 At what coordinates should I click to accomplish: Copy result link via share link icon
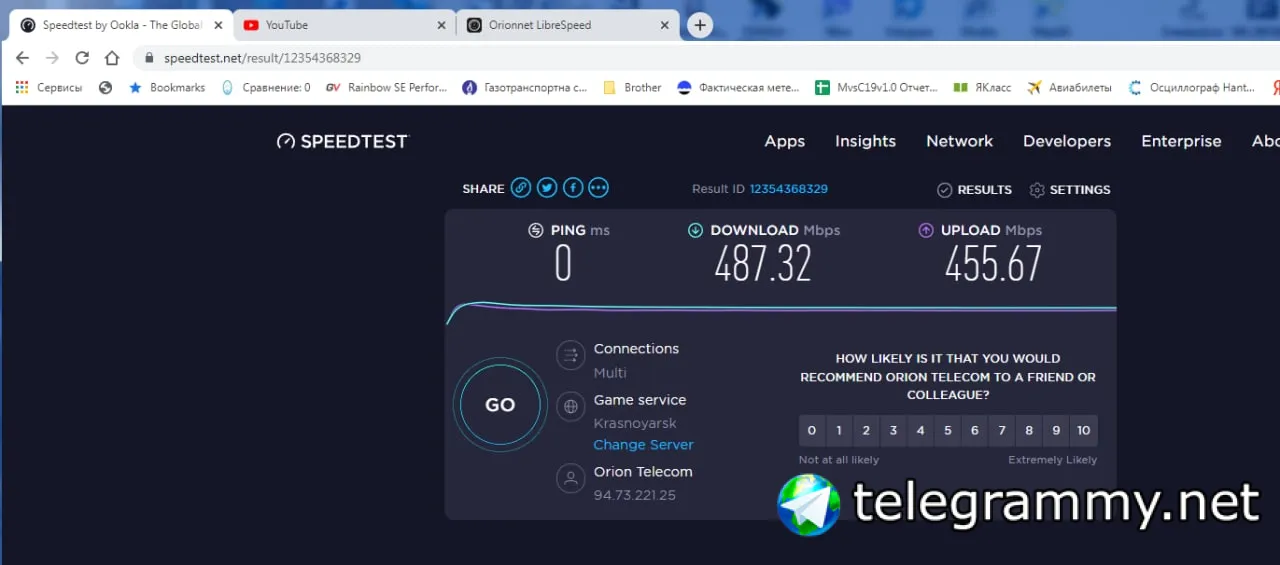pyautogui.click(x=521, y=188)
